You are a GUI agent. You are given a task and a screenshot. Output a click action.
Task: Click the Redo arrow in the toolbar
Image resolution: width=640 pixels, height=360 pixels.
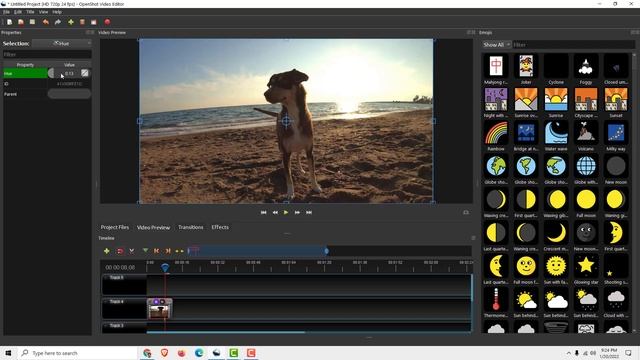click(58, 22)
